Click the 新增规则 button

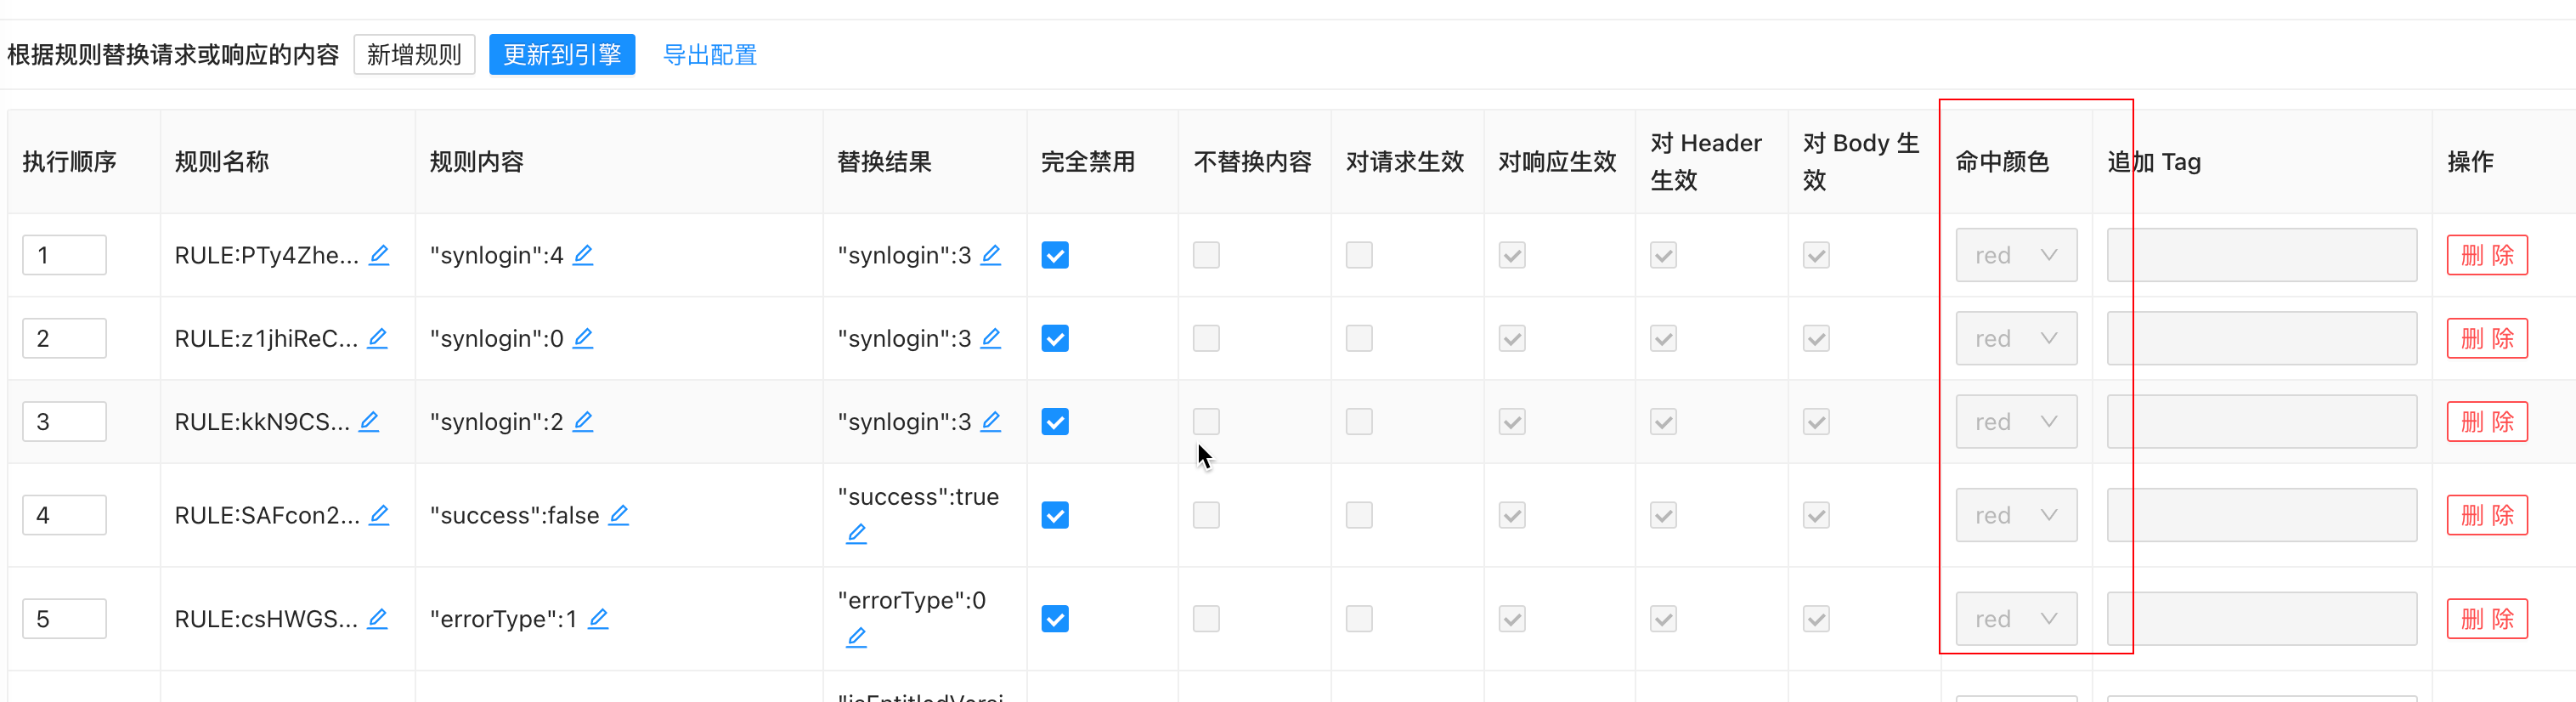point(414,55)
